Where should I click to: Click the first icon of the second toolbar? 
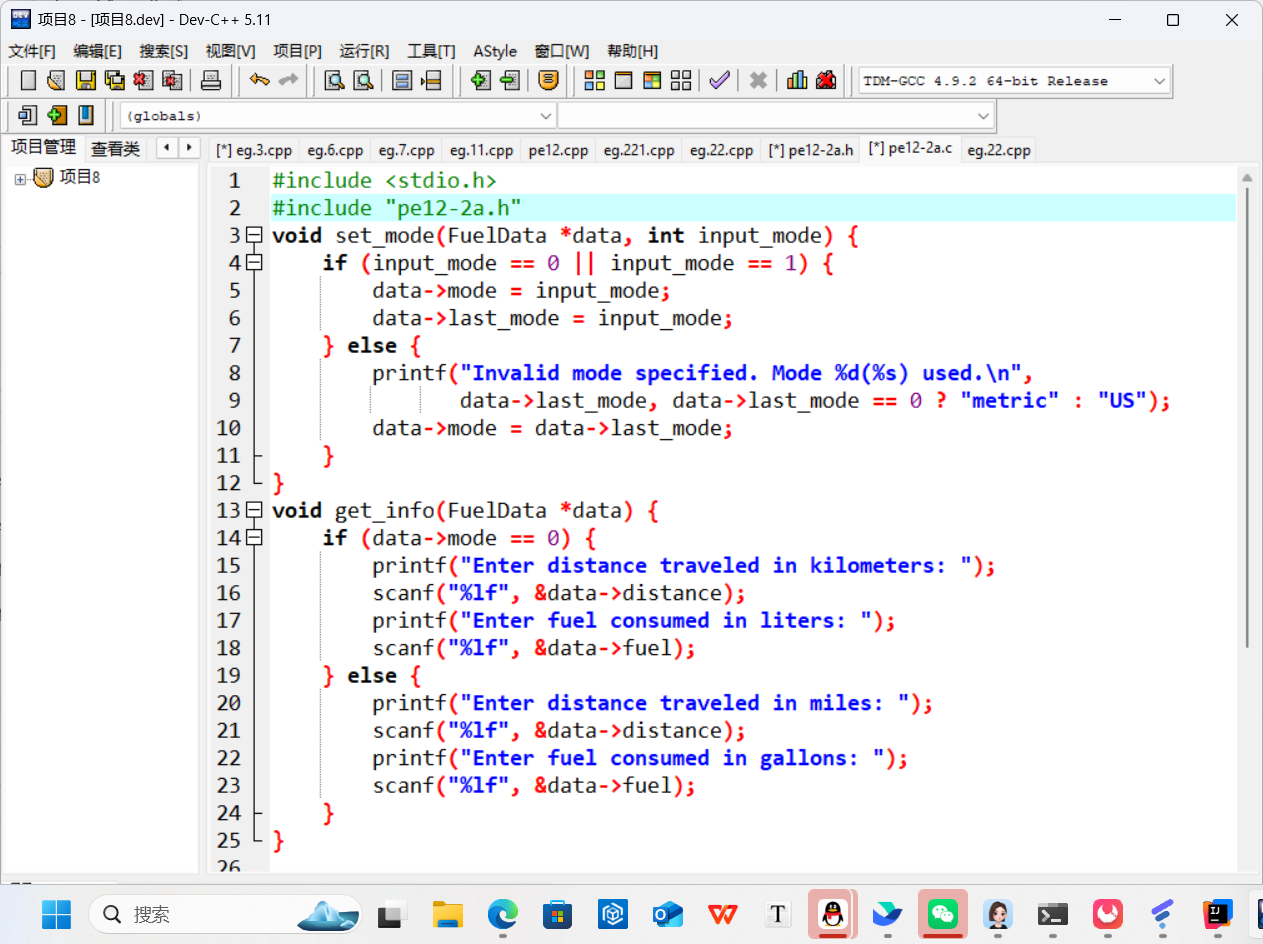click(x=28, y=116)
